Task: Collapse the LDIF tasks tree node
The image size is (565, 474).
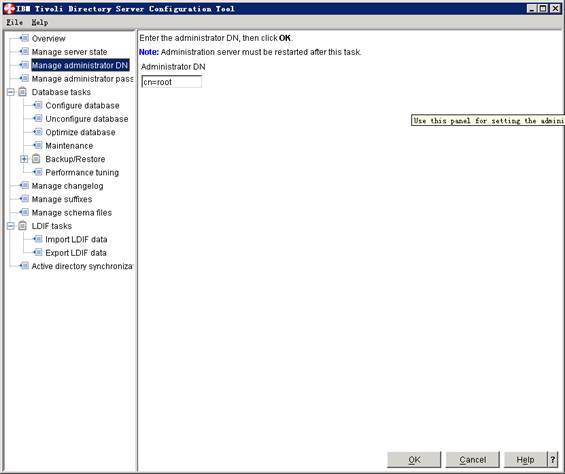Action: [11, 226]
